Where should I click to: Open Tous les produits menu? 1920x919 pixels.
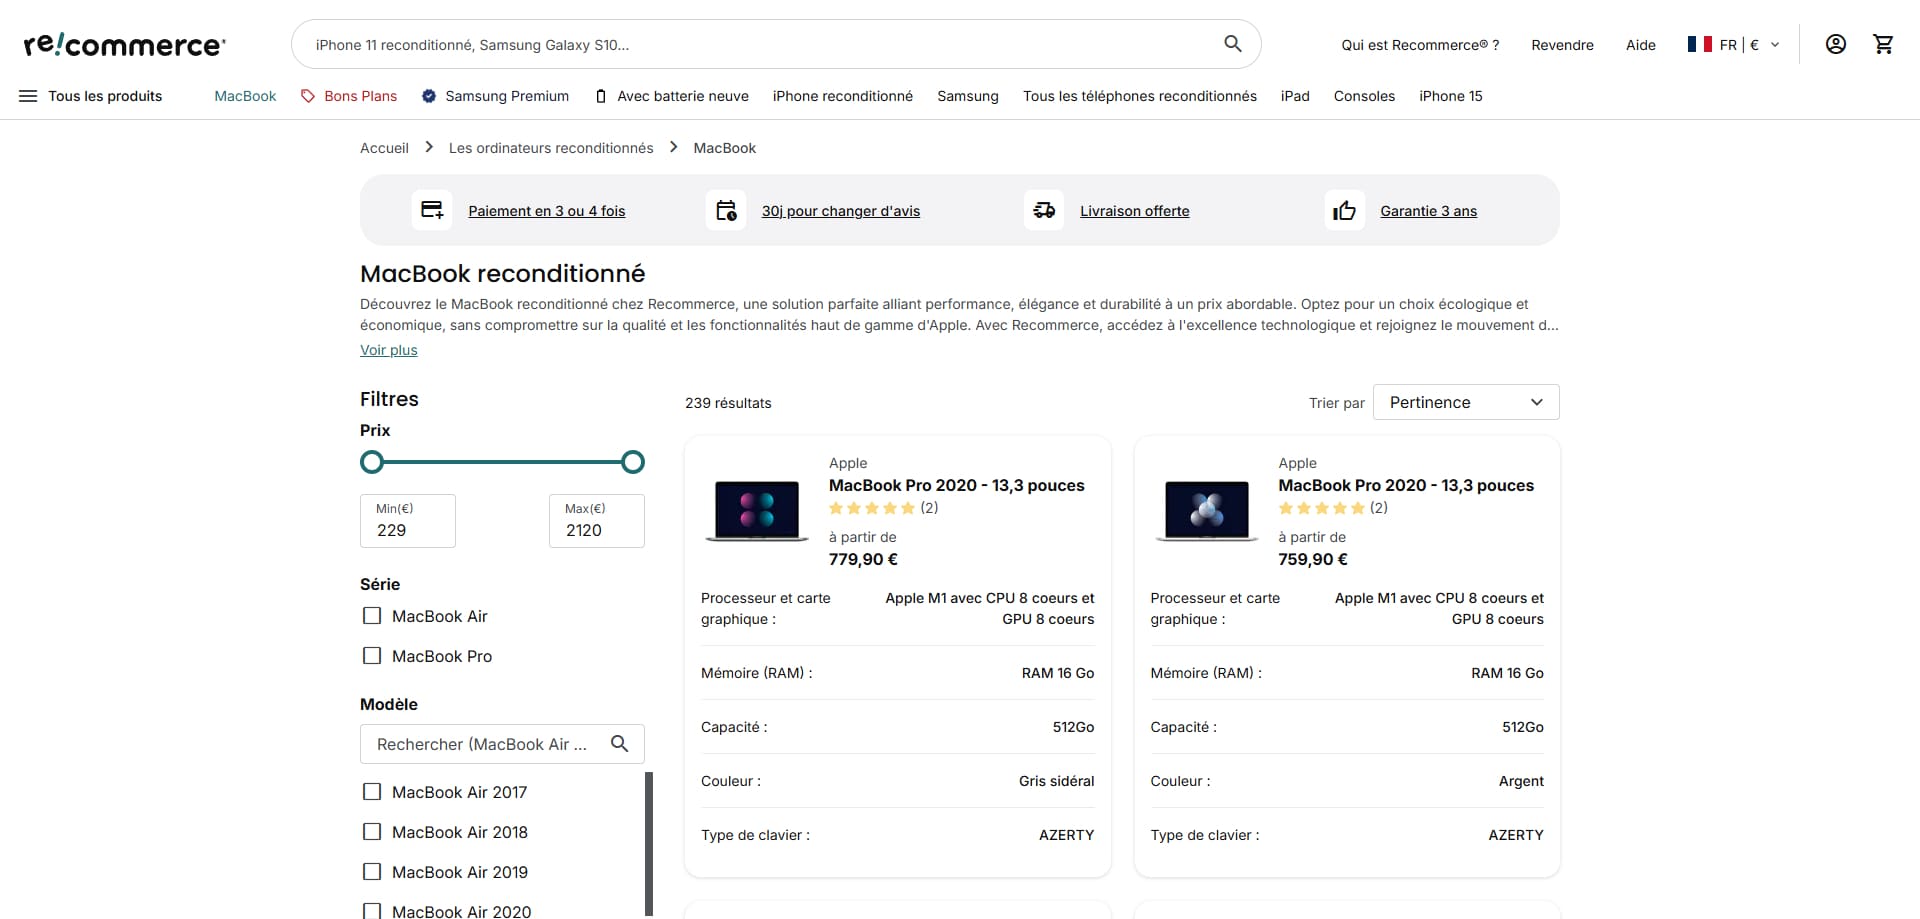105,96
